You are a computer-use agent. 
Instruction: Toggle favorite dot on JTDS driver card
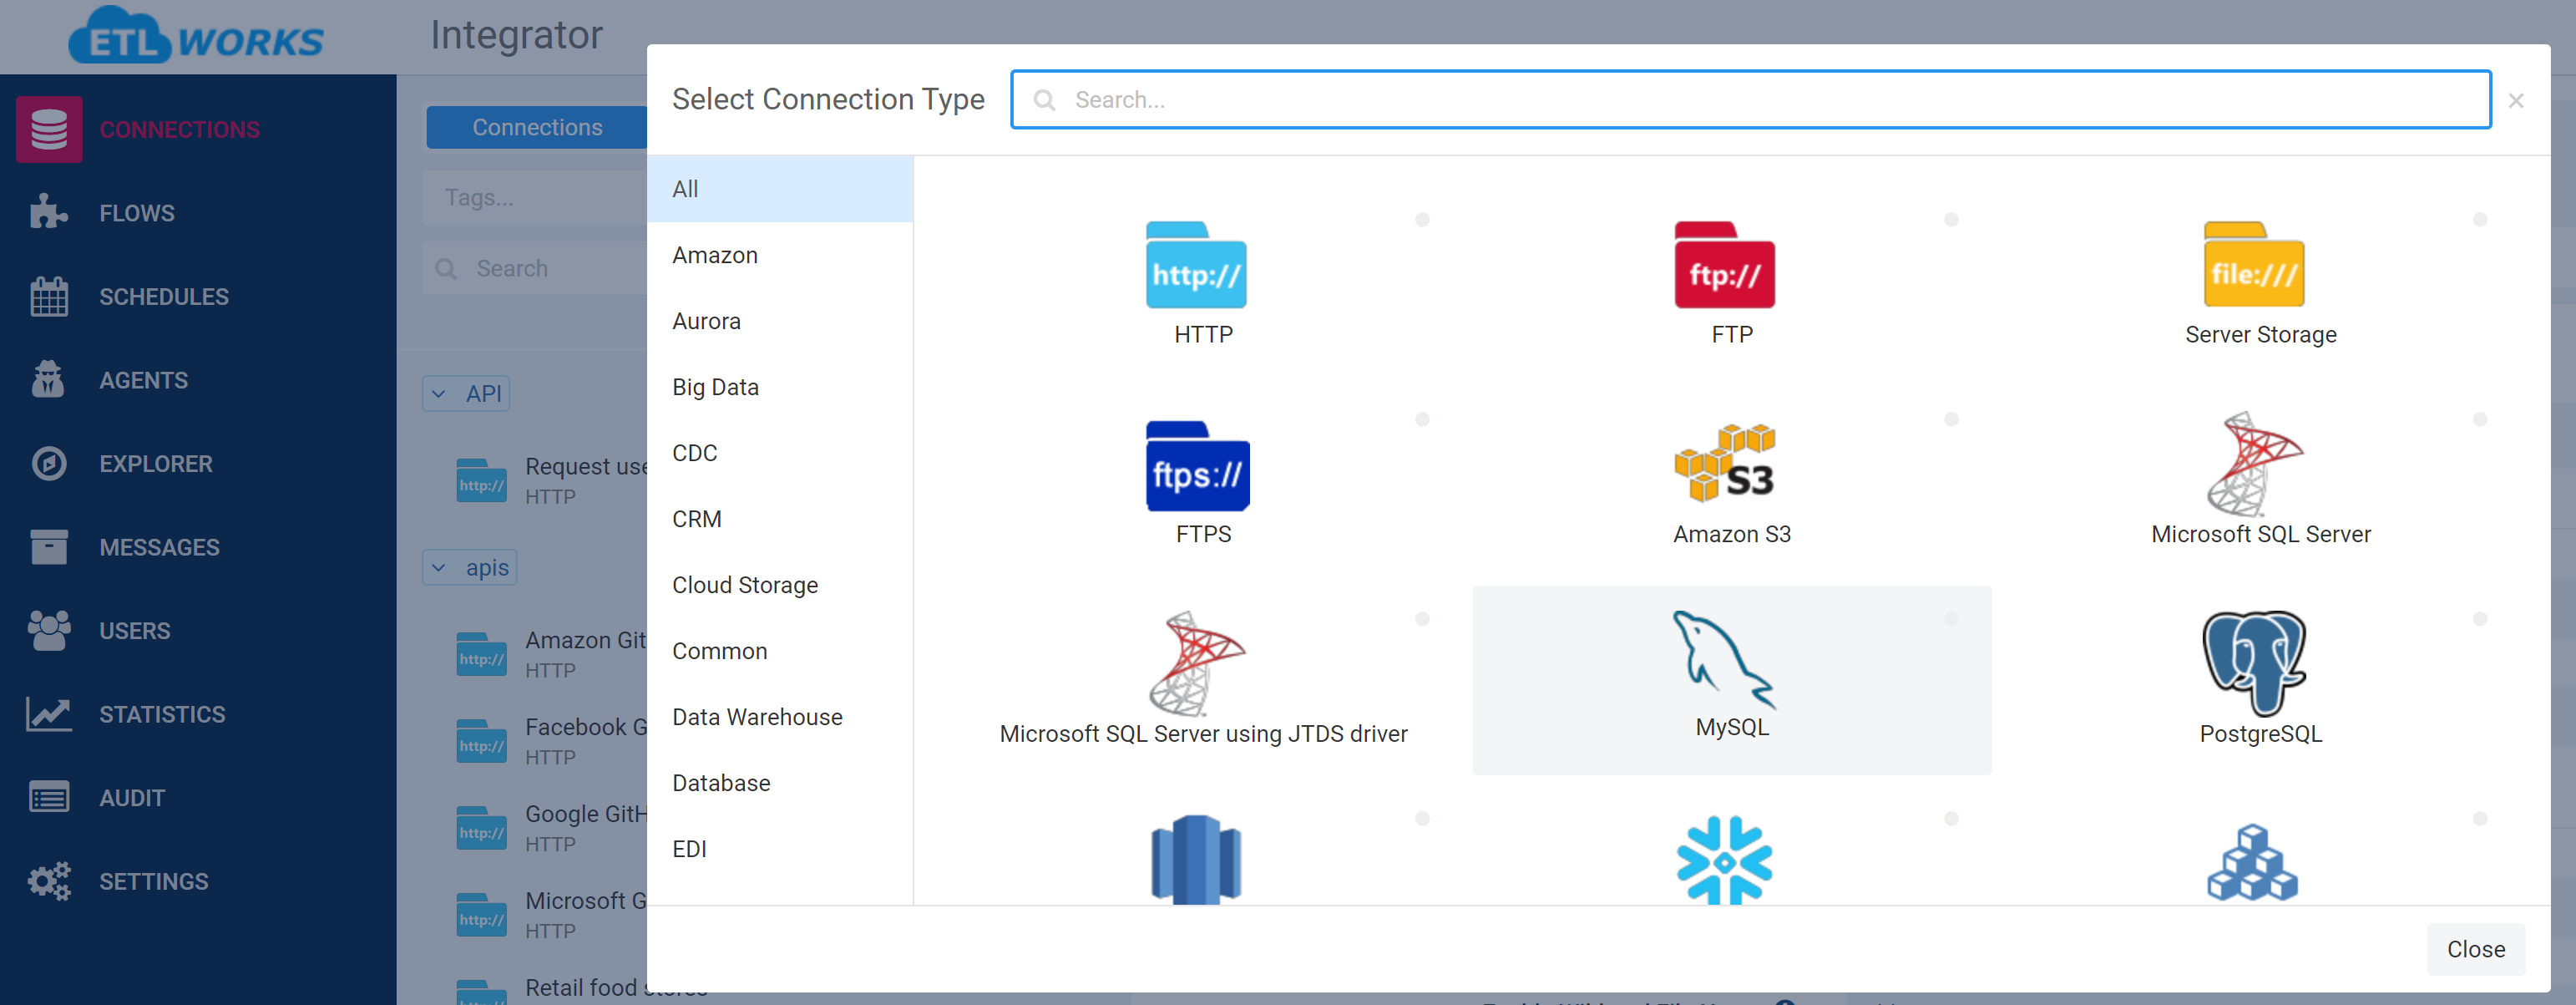pyautogui.click(x=1422, y=620)
